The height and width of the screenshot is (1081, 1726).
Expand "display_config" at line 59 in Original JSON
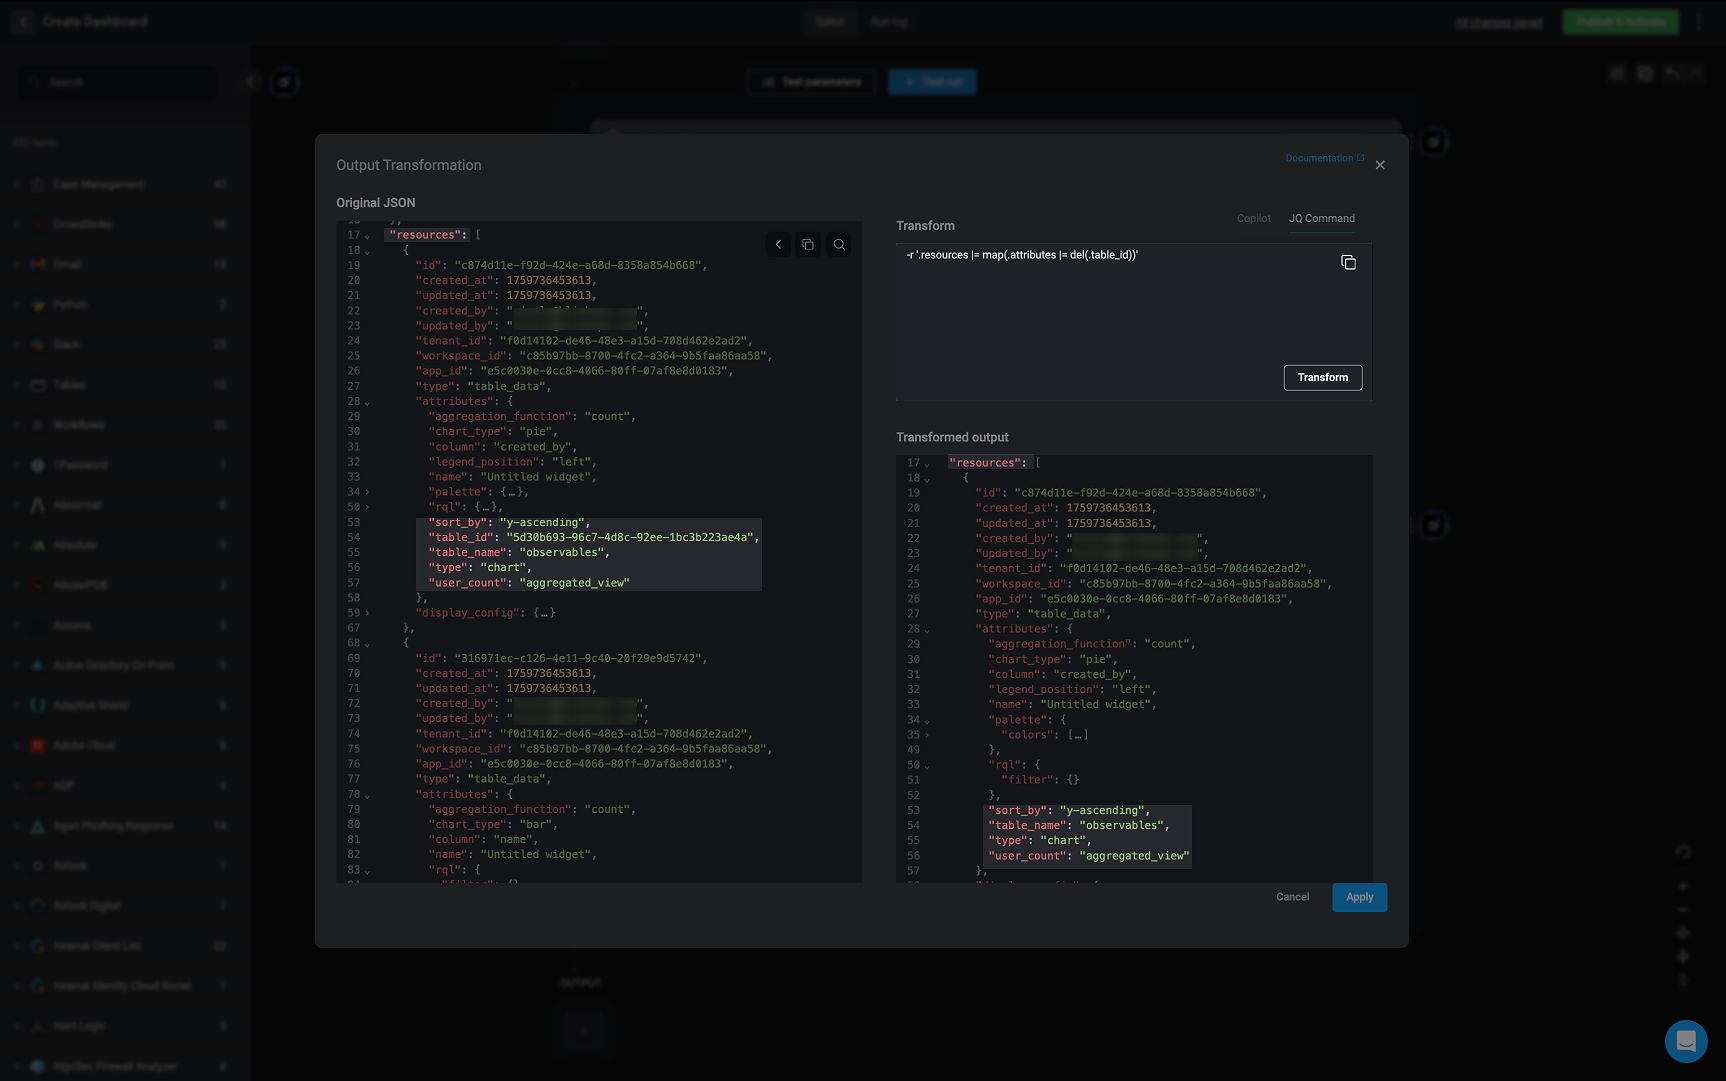coord(368,613)
